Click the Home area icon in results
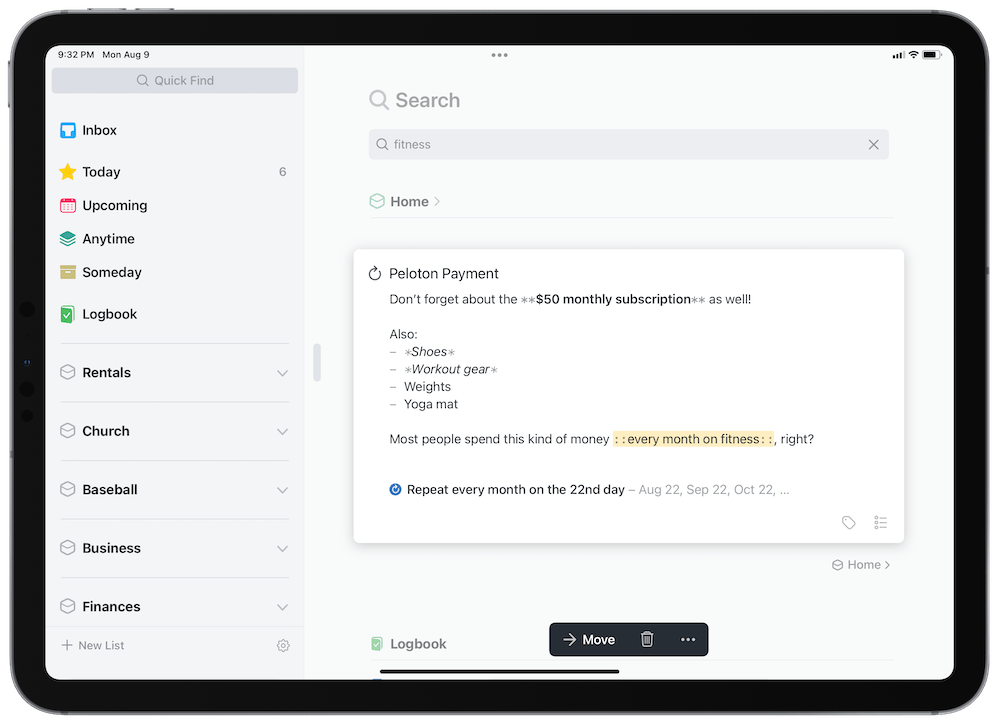This screenshot has width=1000, height=725. pyautogui.click(x=377, y=201)
